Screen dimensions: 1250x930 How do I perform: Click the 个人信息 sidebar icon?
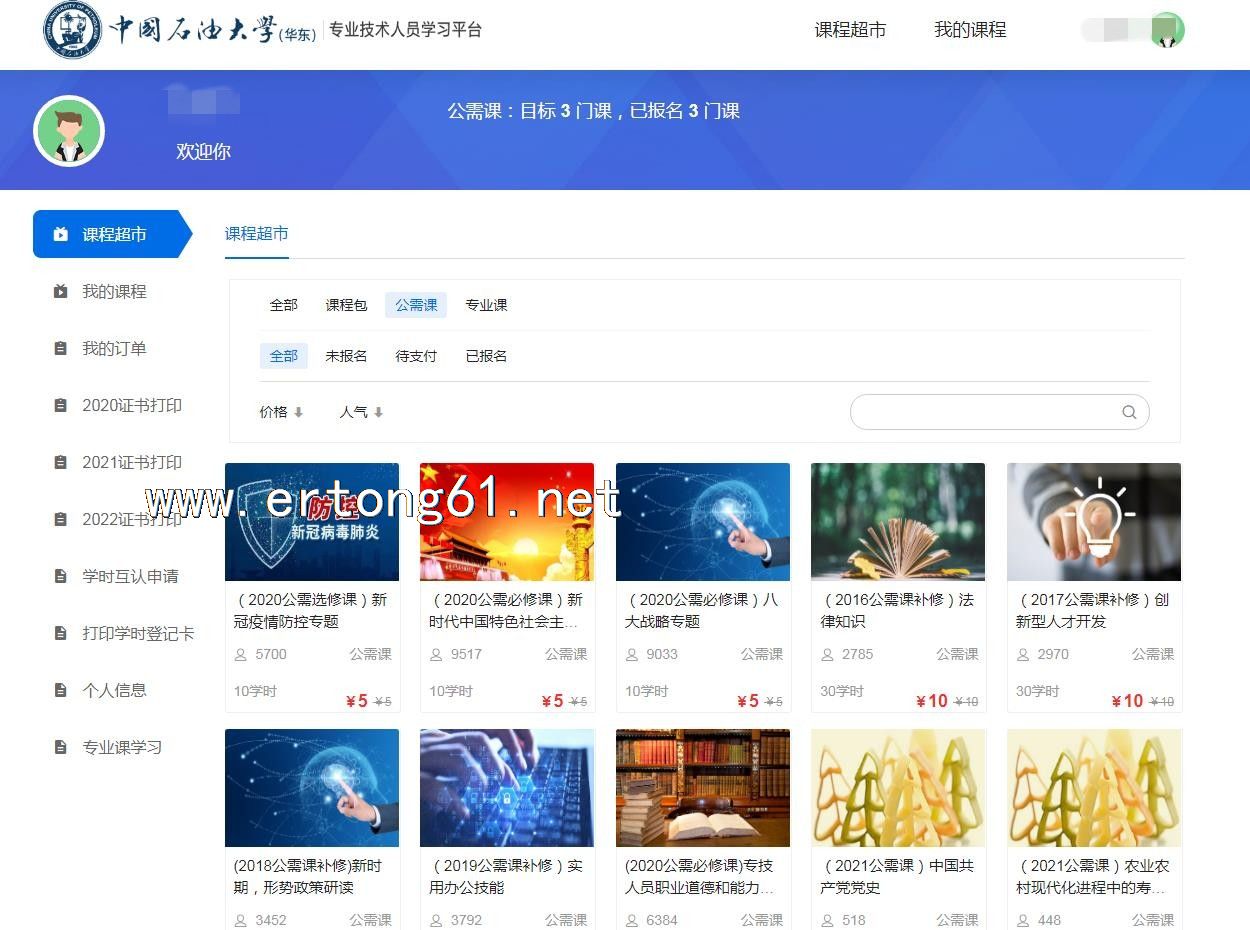coord(60,690)
